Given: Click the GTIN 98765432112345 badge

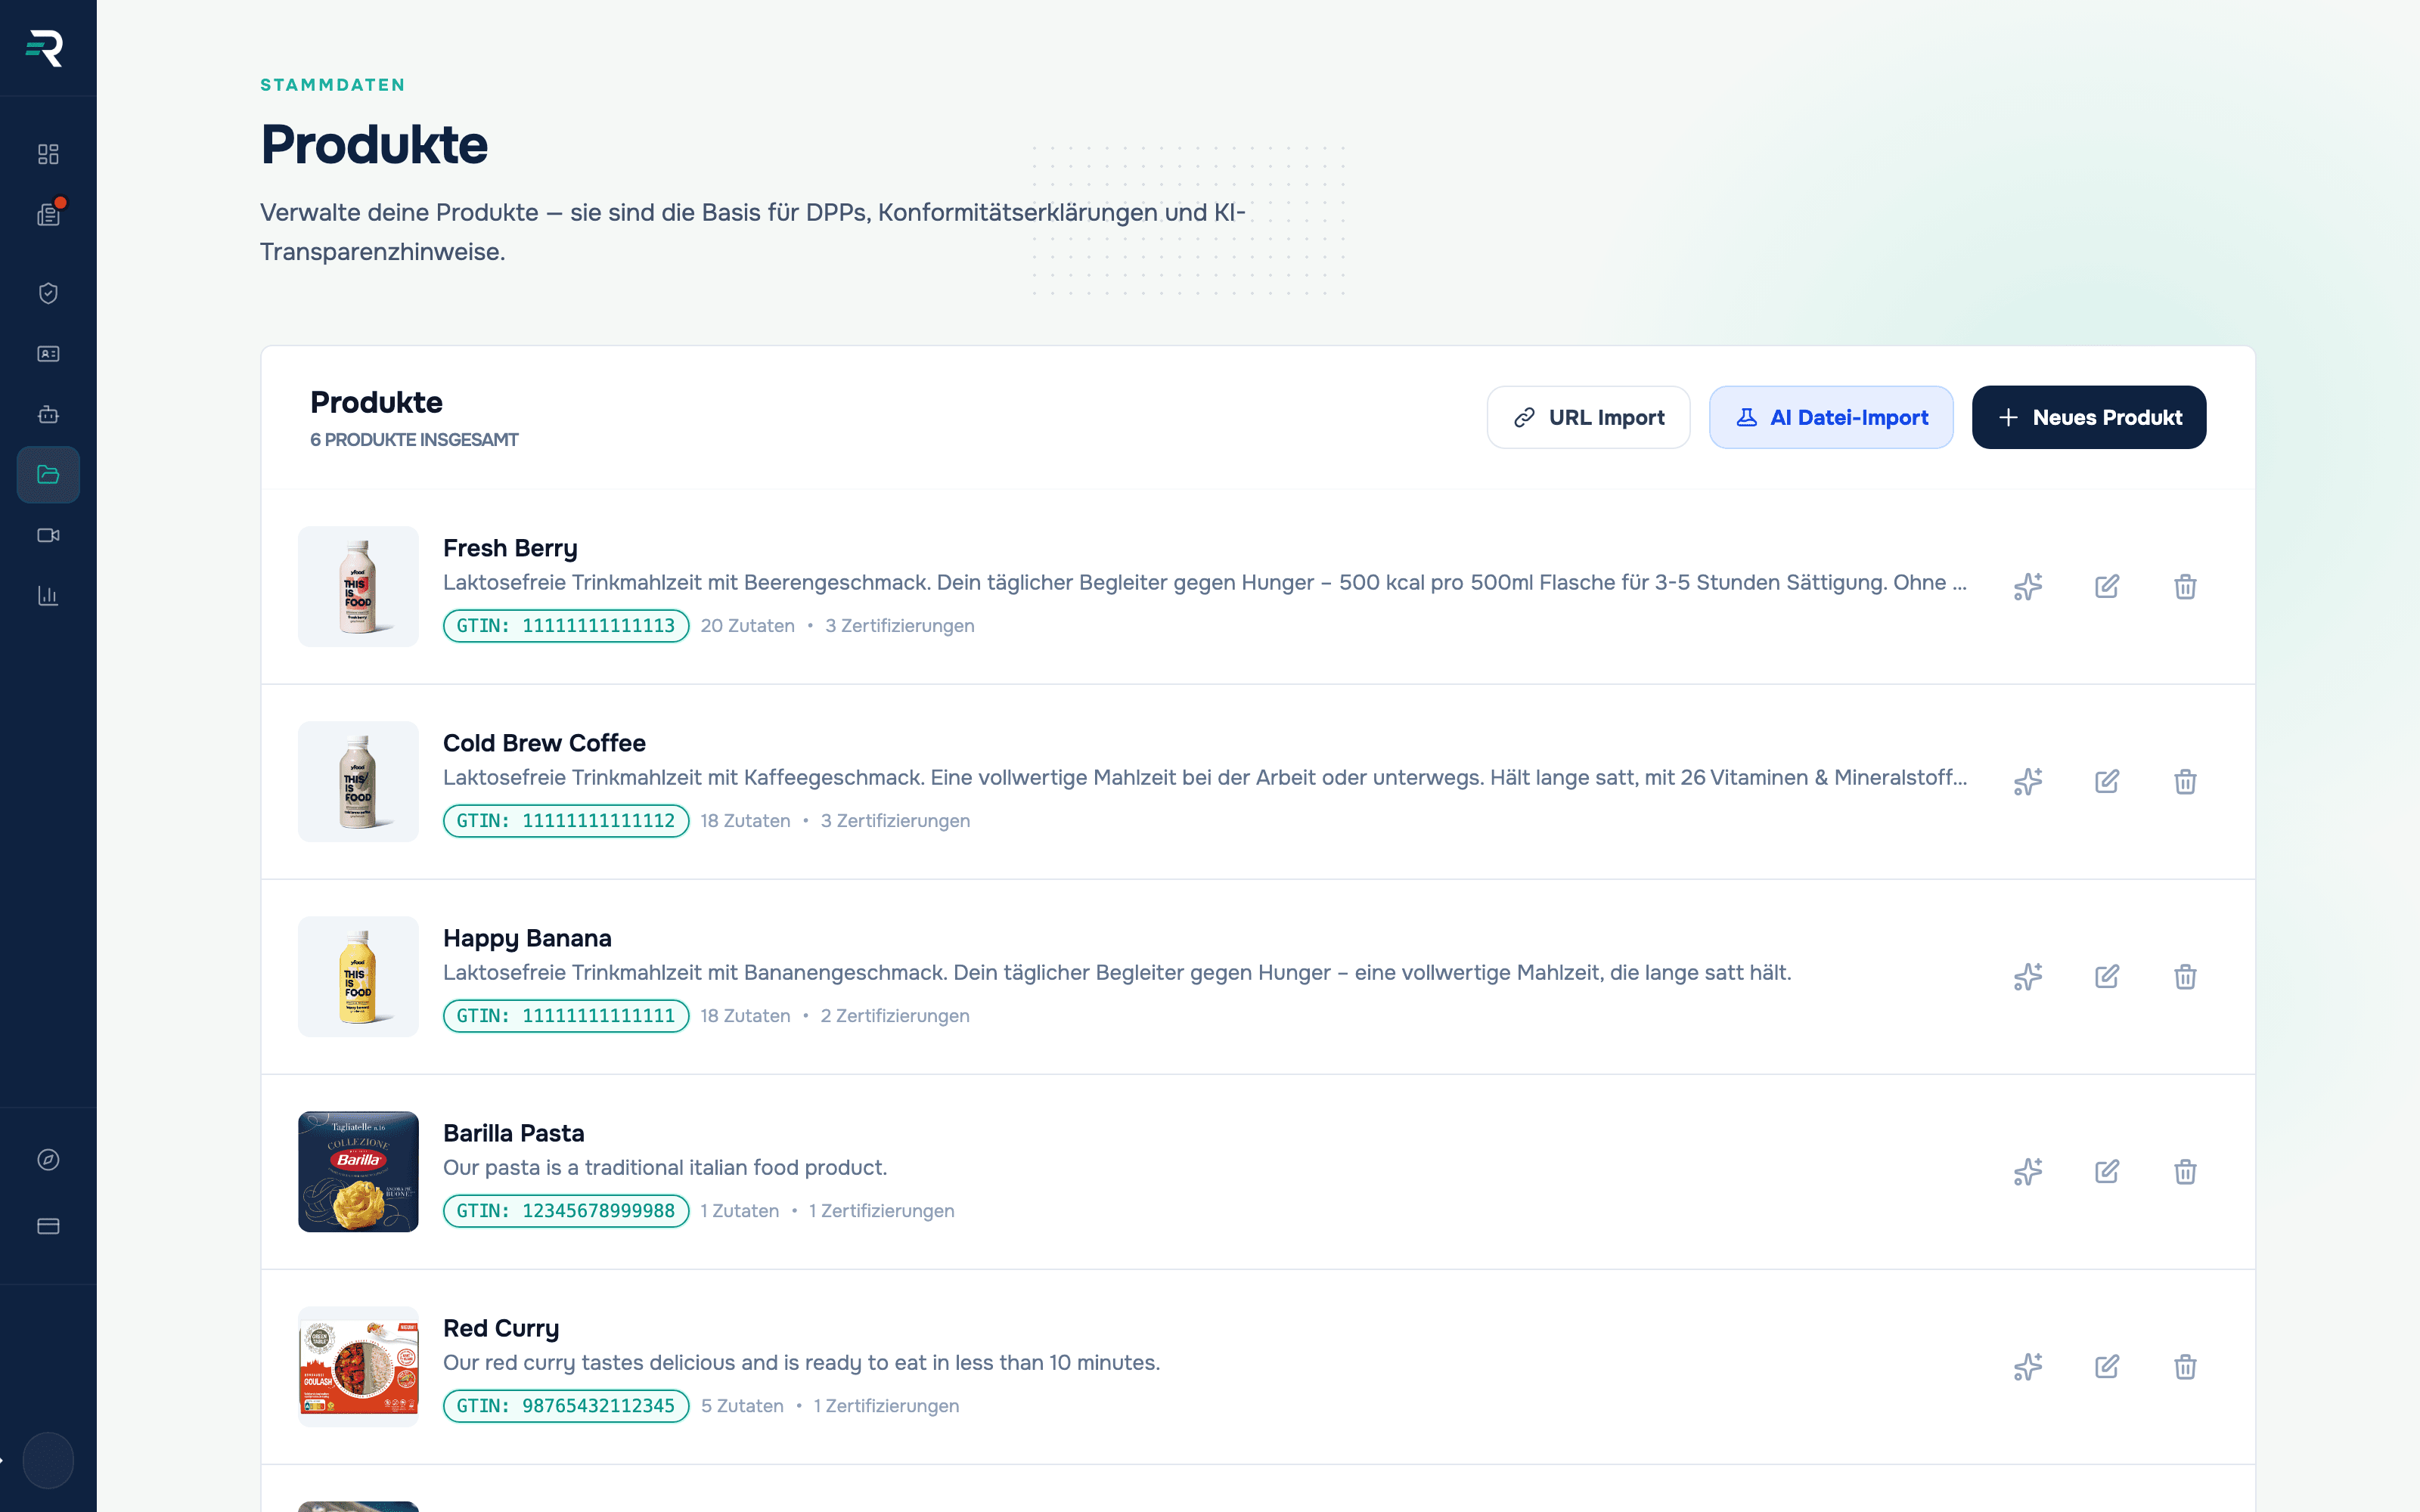Looking at the screenshot, I should click(x=566, y=1406).
